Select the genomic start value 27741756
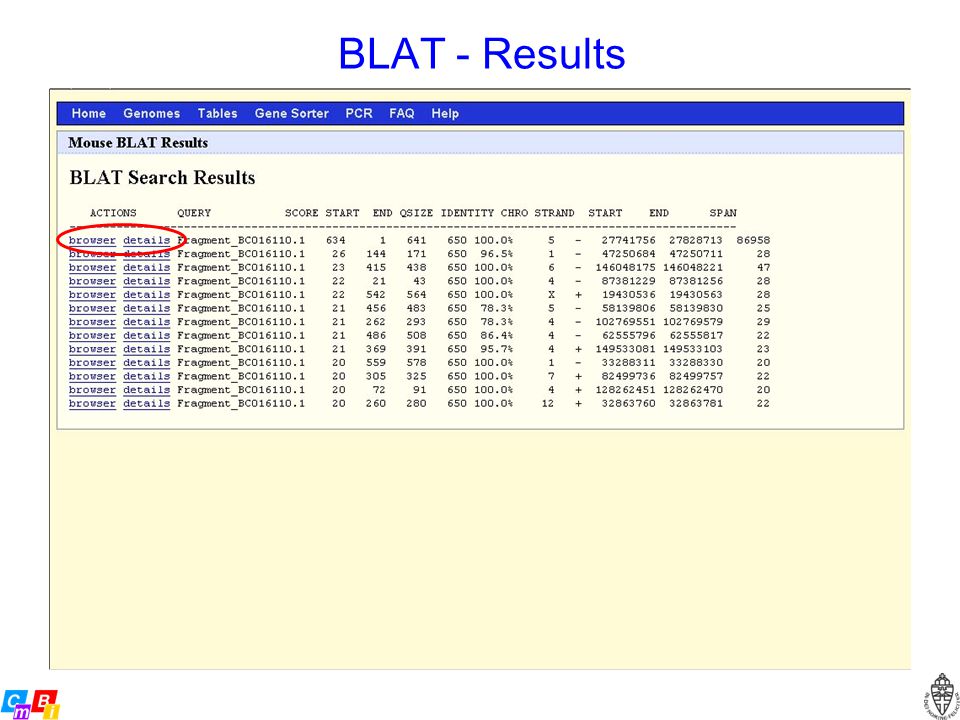The width and height of the screenshot is (960, 720). point(628,240)
